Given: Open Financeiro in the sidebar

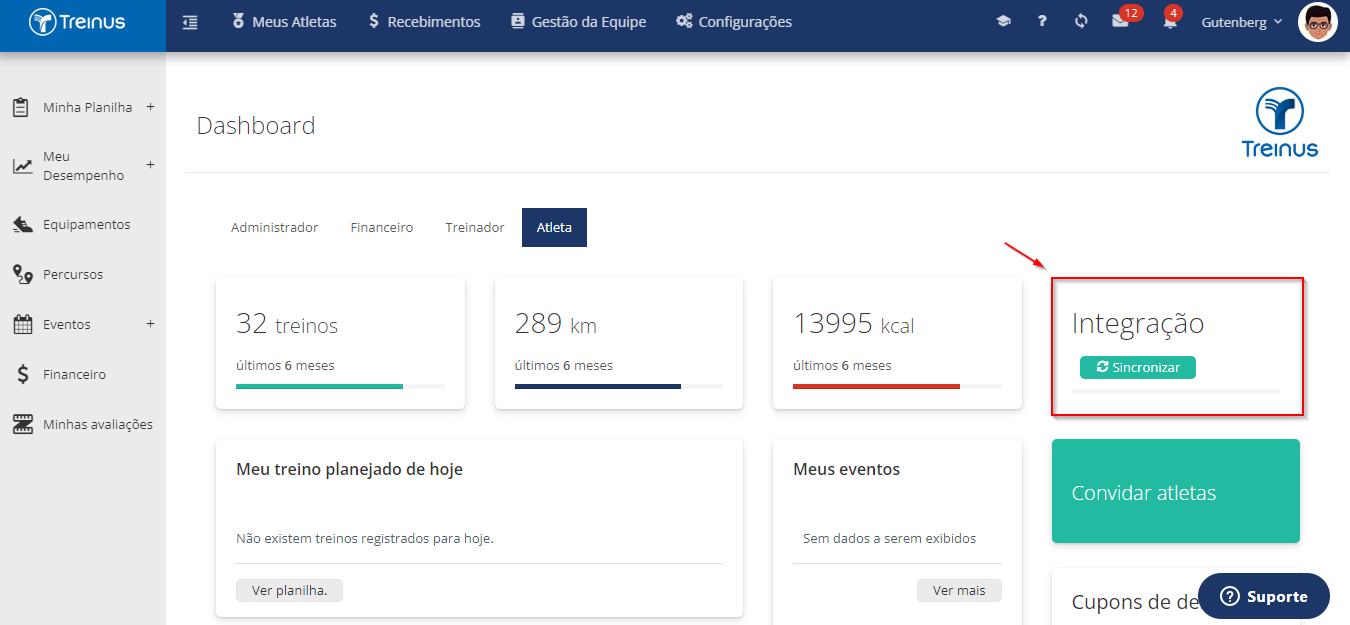Looking at the screenshot, I should 74,375.
